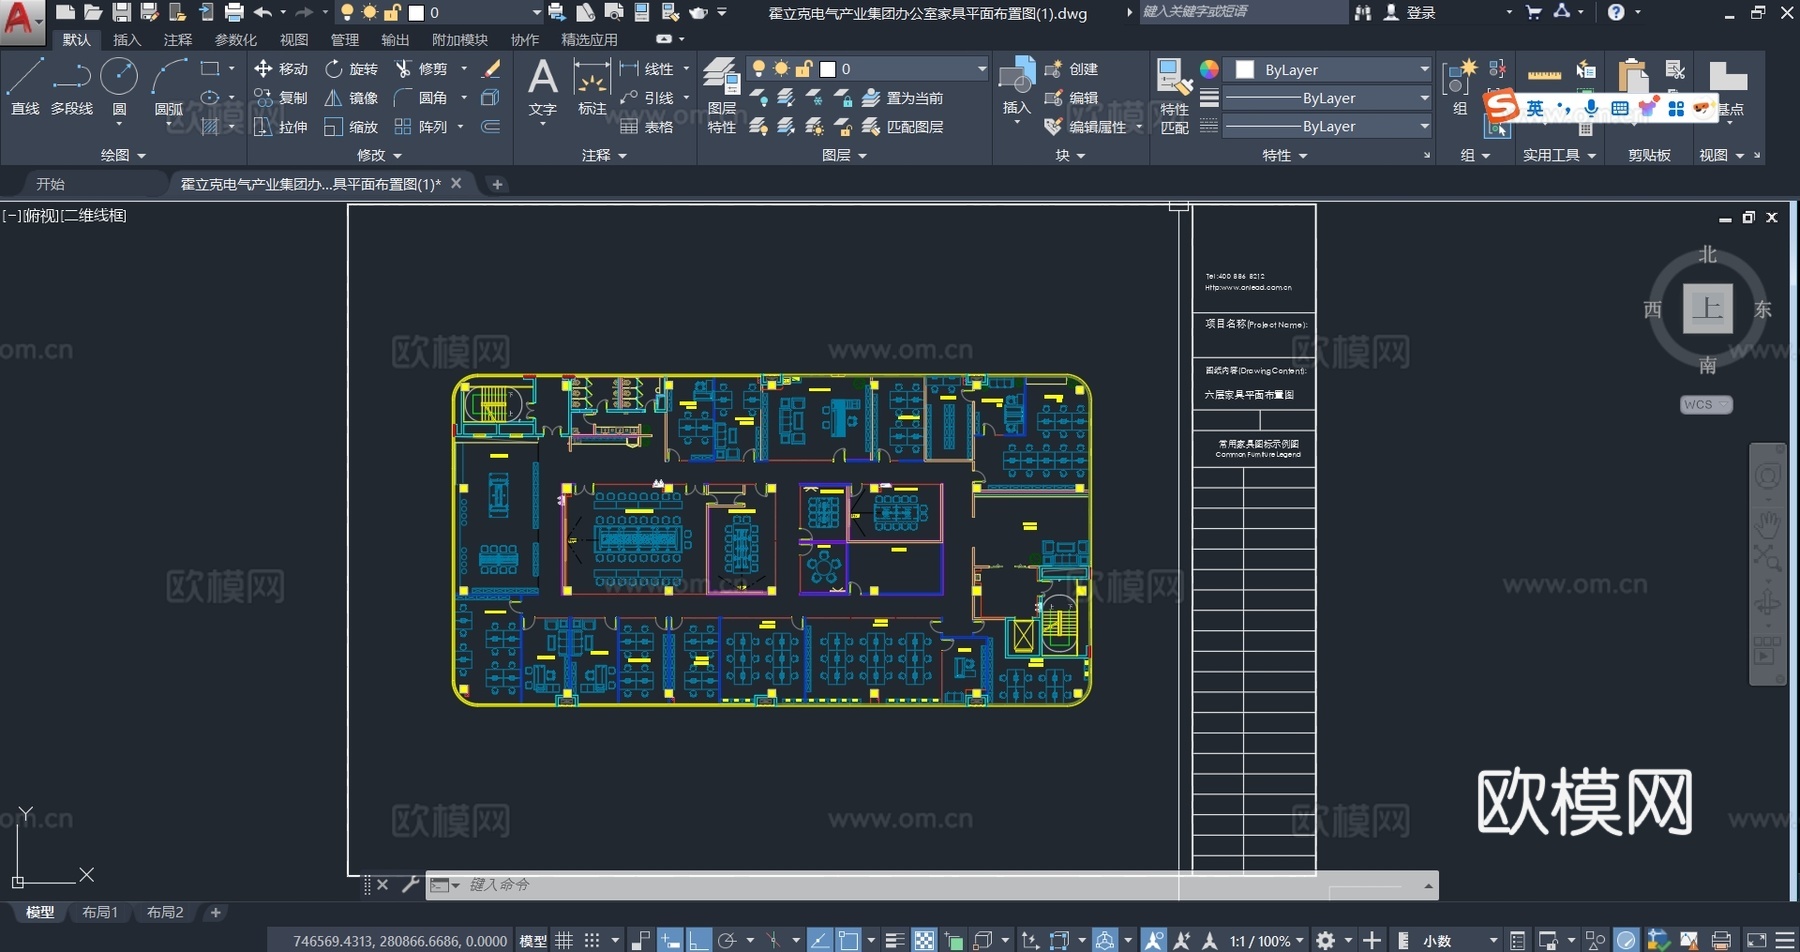Open the 布局1 layout tab

coord(100,912)
